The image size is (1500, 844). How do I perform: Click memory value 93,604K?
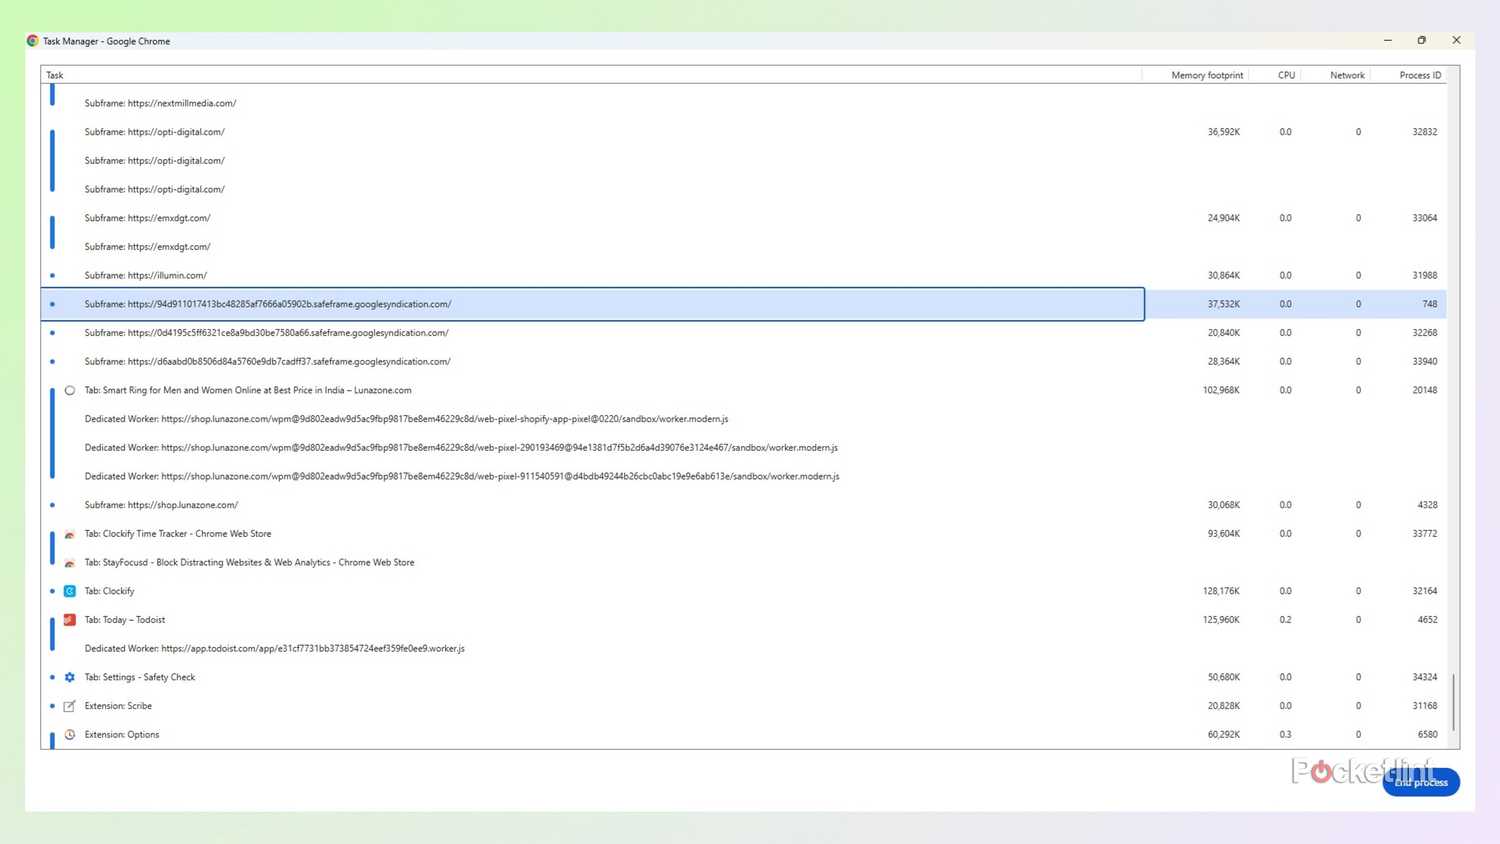(1224, 534)
